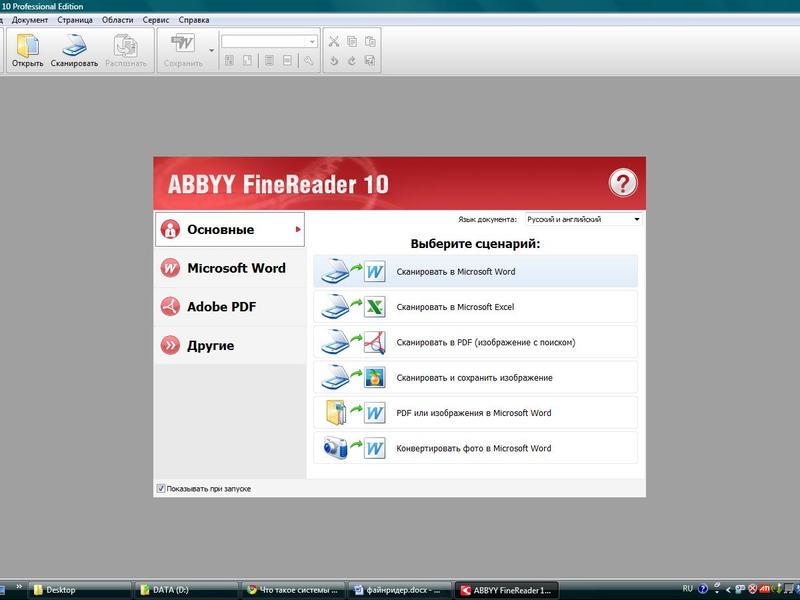800x600 pixels.
Task: Switch to the Другие scenario tab
Action: [230, 345]
